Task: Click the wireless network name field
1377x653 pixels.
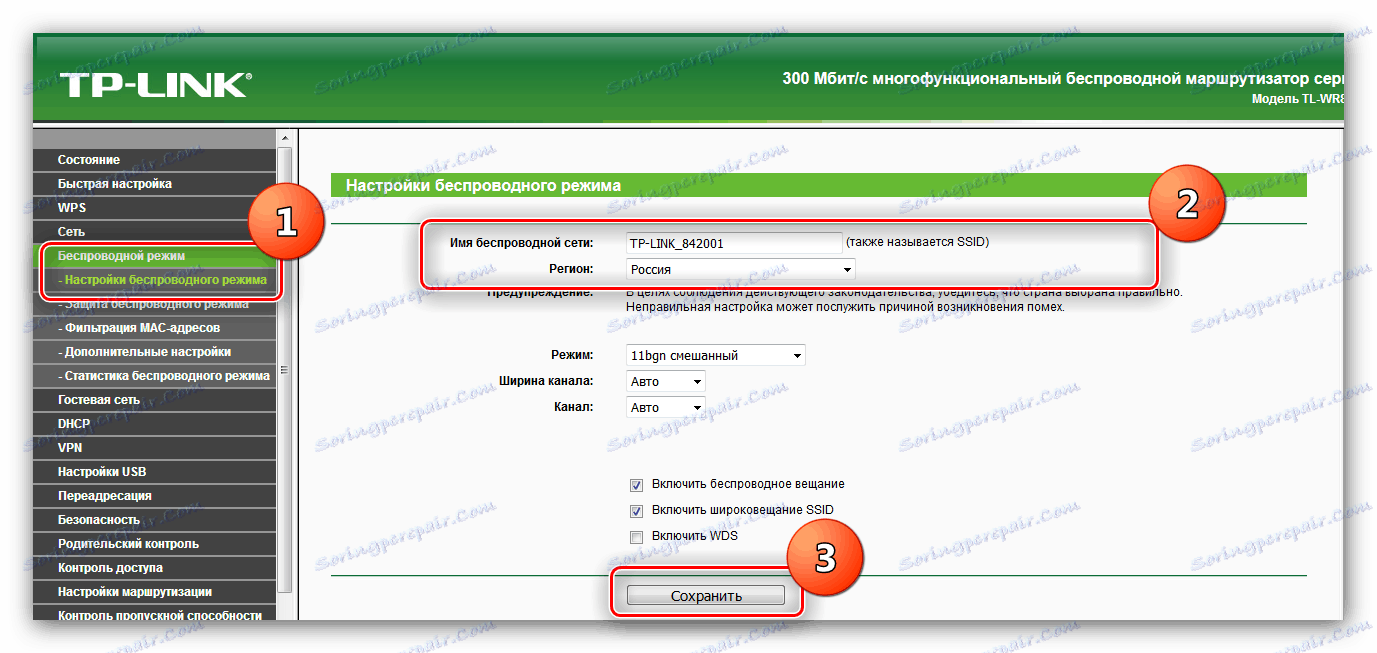Action: [734, 243]
